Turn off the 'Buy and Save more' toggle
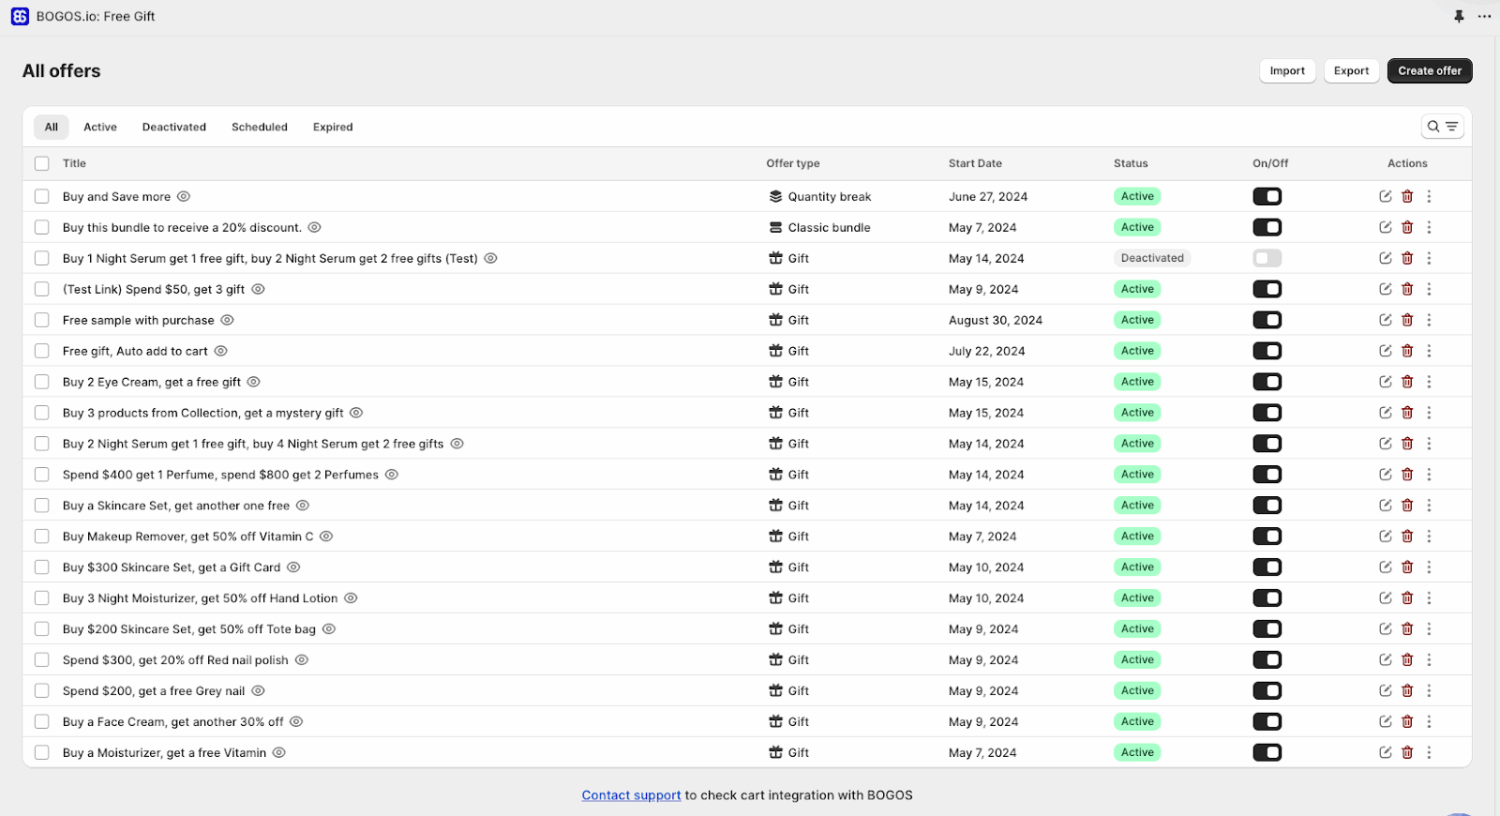Viewport: 1500px width, 816px height. tap(1267, 197)
